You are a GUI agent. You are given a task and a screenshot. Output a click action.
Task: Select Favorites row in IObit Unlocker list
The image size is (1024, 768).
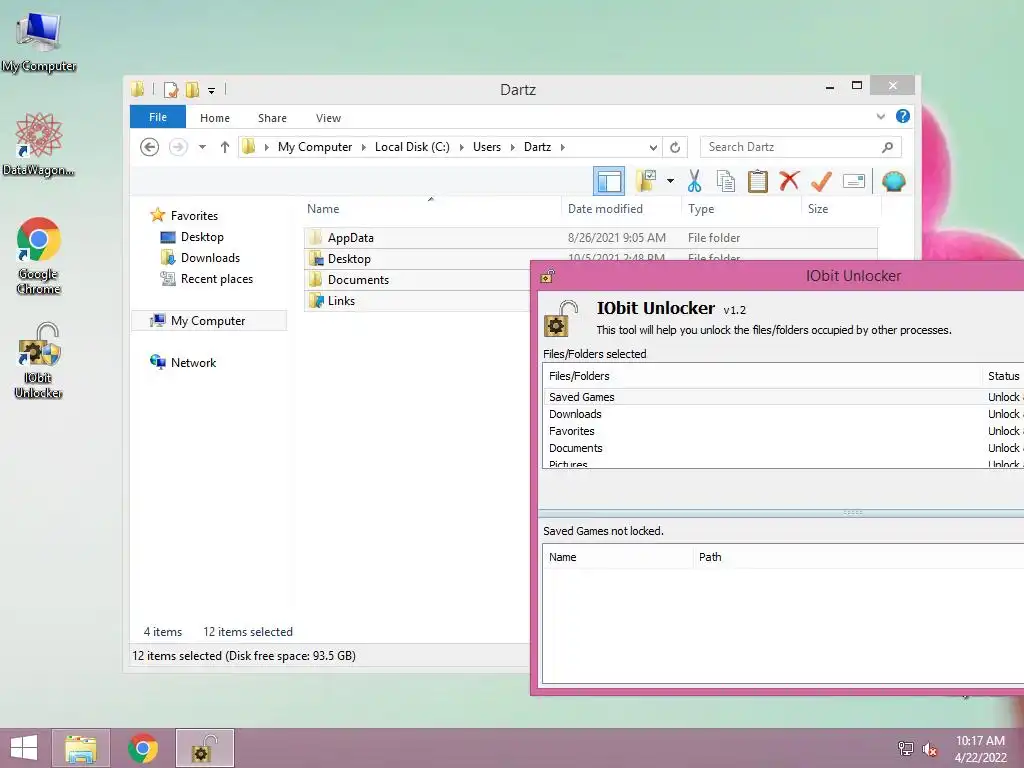tap(783, 431)
